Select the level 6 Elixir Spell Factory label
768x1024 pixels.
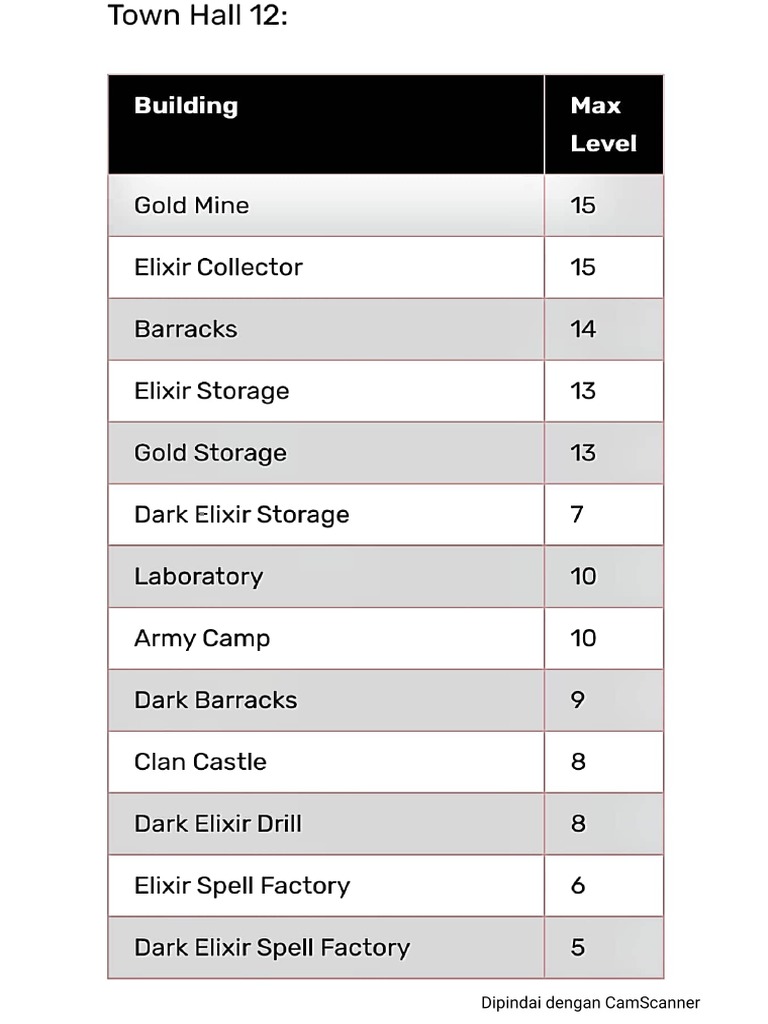point(242,886)
